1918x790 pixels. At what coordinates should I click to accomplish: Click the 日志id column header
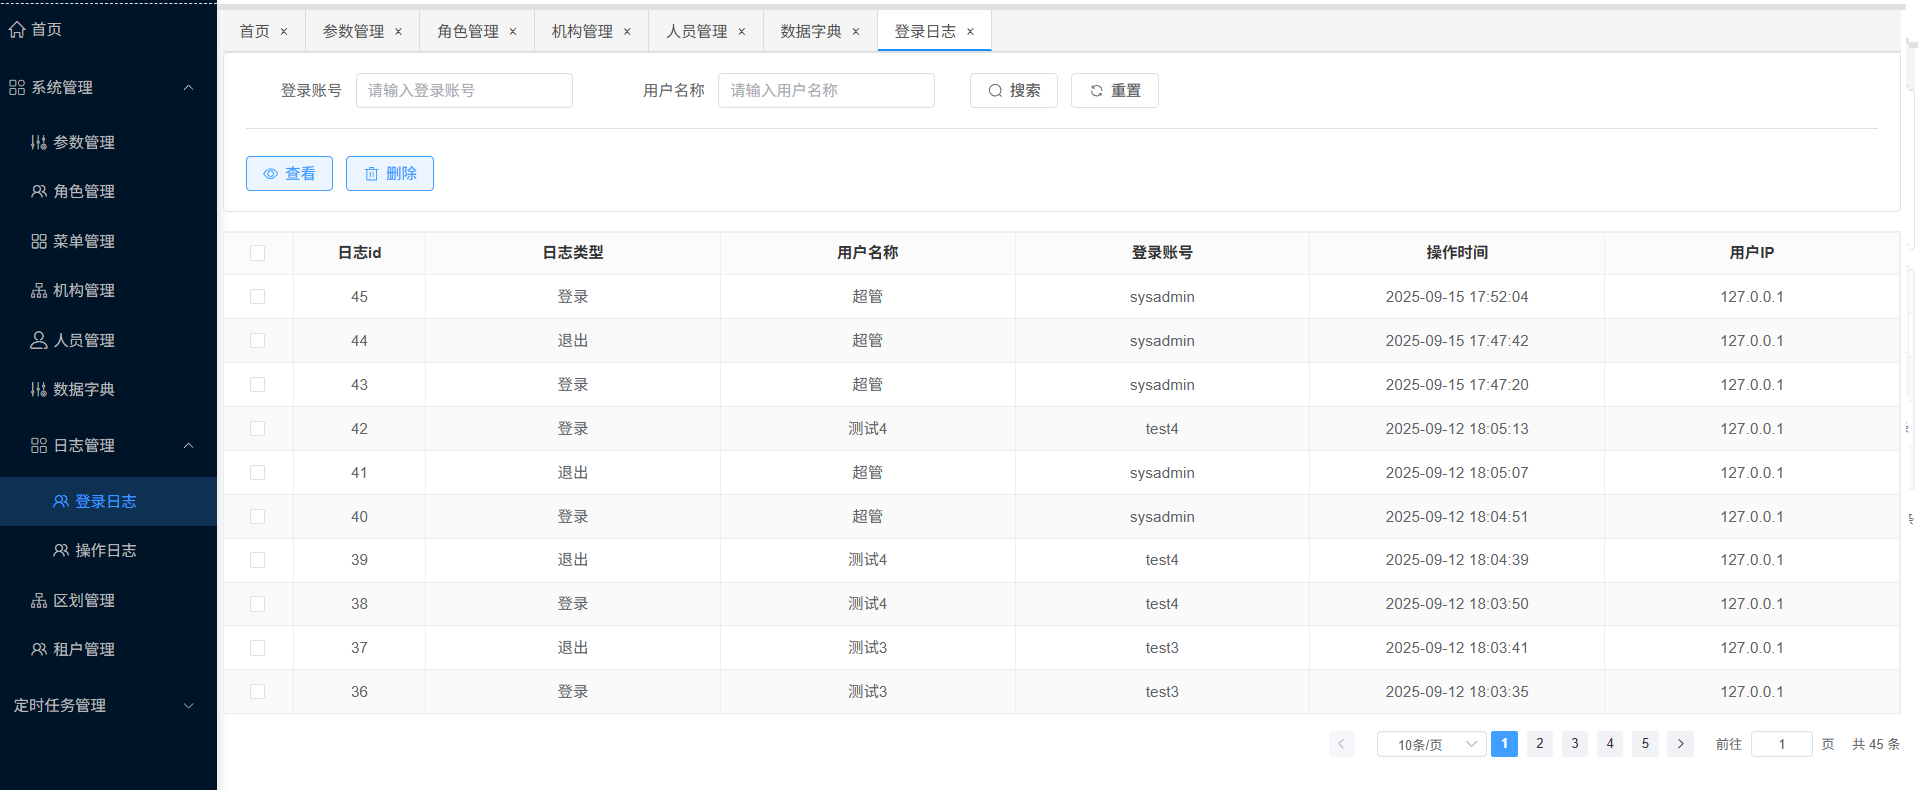coord(360,253)
